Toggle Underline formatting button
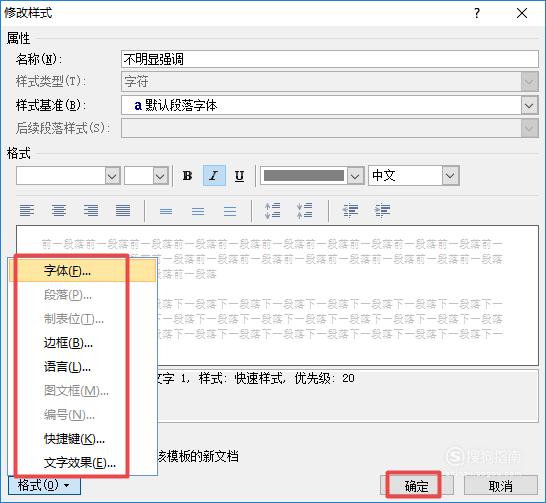 (239, 176)
